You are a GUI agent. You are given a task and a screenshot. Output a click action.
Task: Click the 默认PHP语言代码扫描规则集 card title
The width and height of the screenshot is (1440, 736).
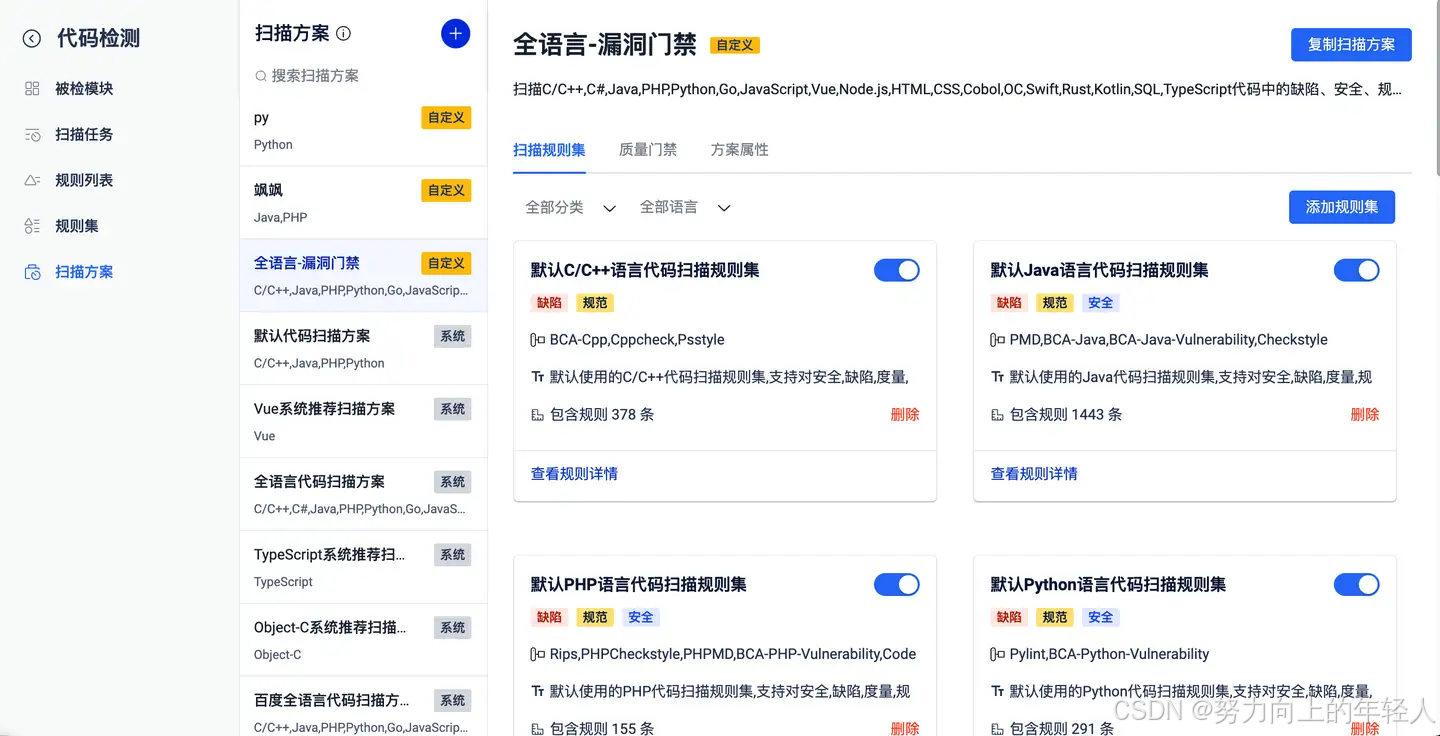coord(639,585)
